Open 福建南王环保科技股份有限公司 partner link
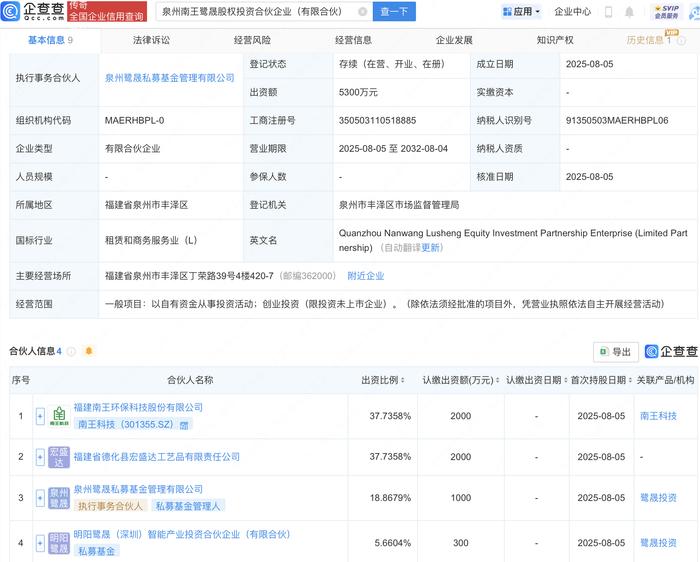The image size is (700, 562). [x=138, y=407]
